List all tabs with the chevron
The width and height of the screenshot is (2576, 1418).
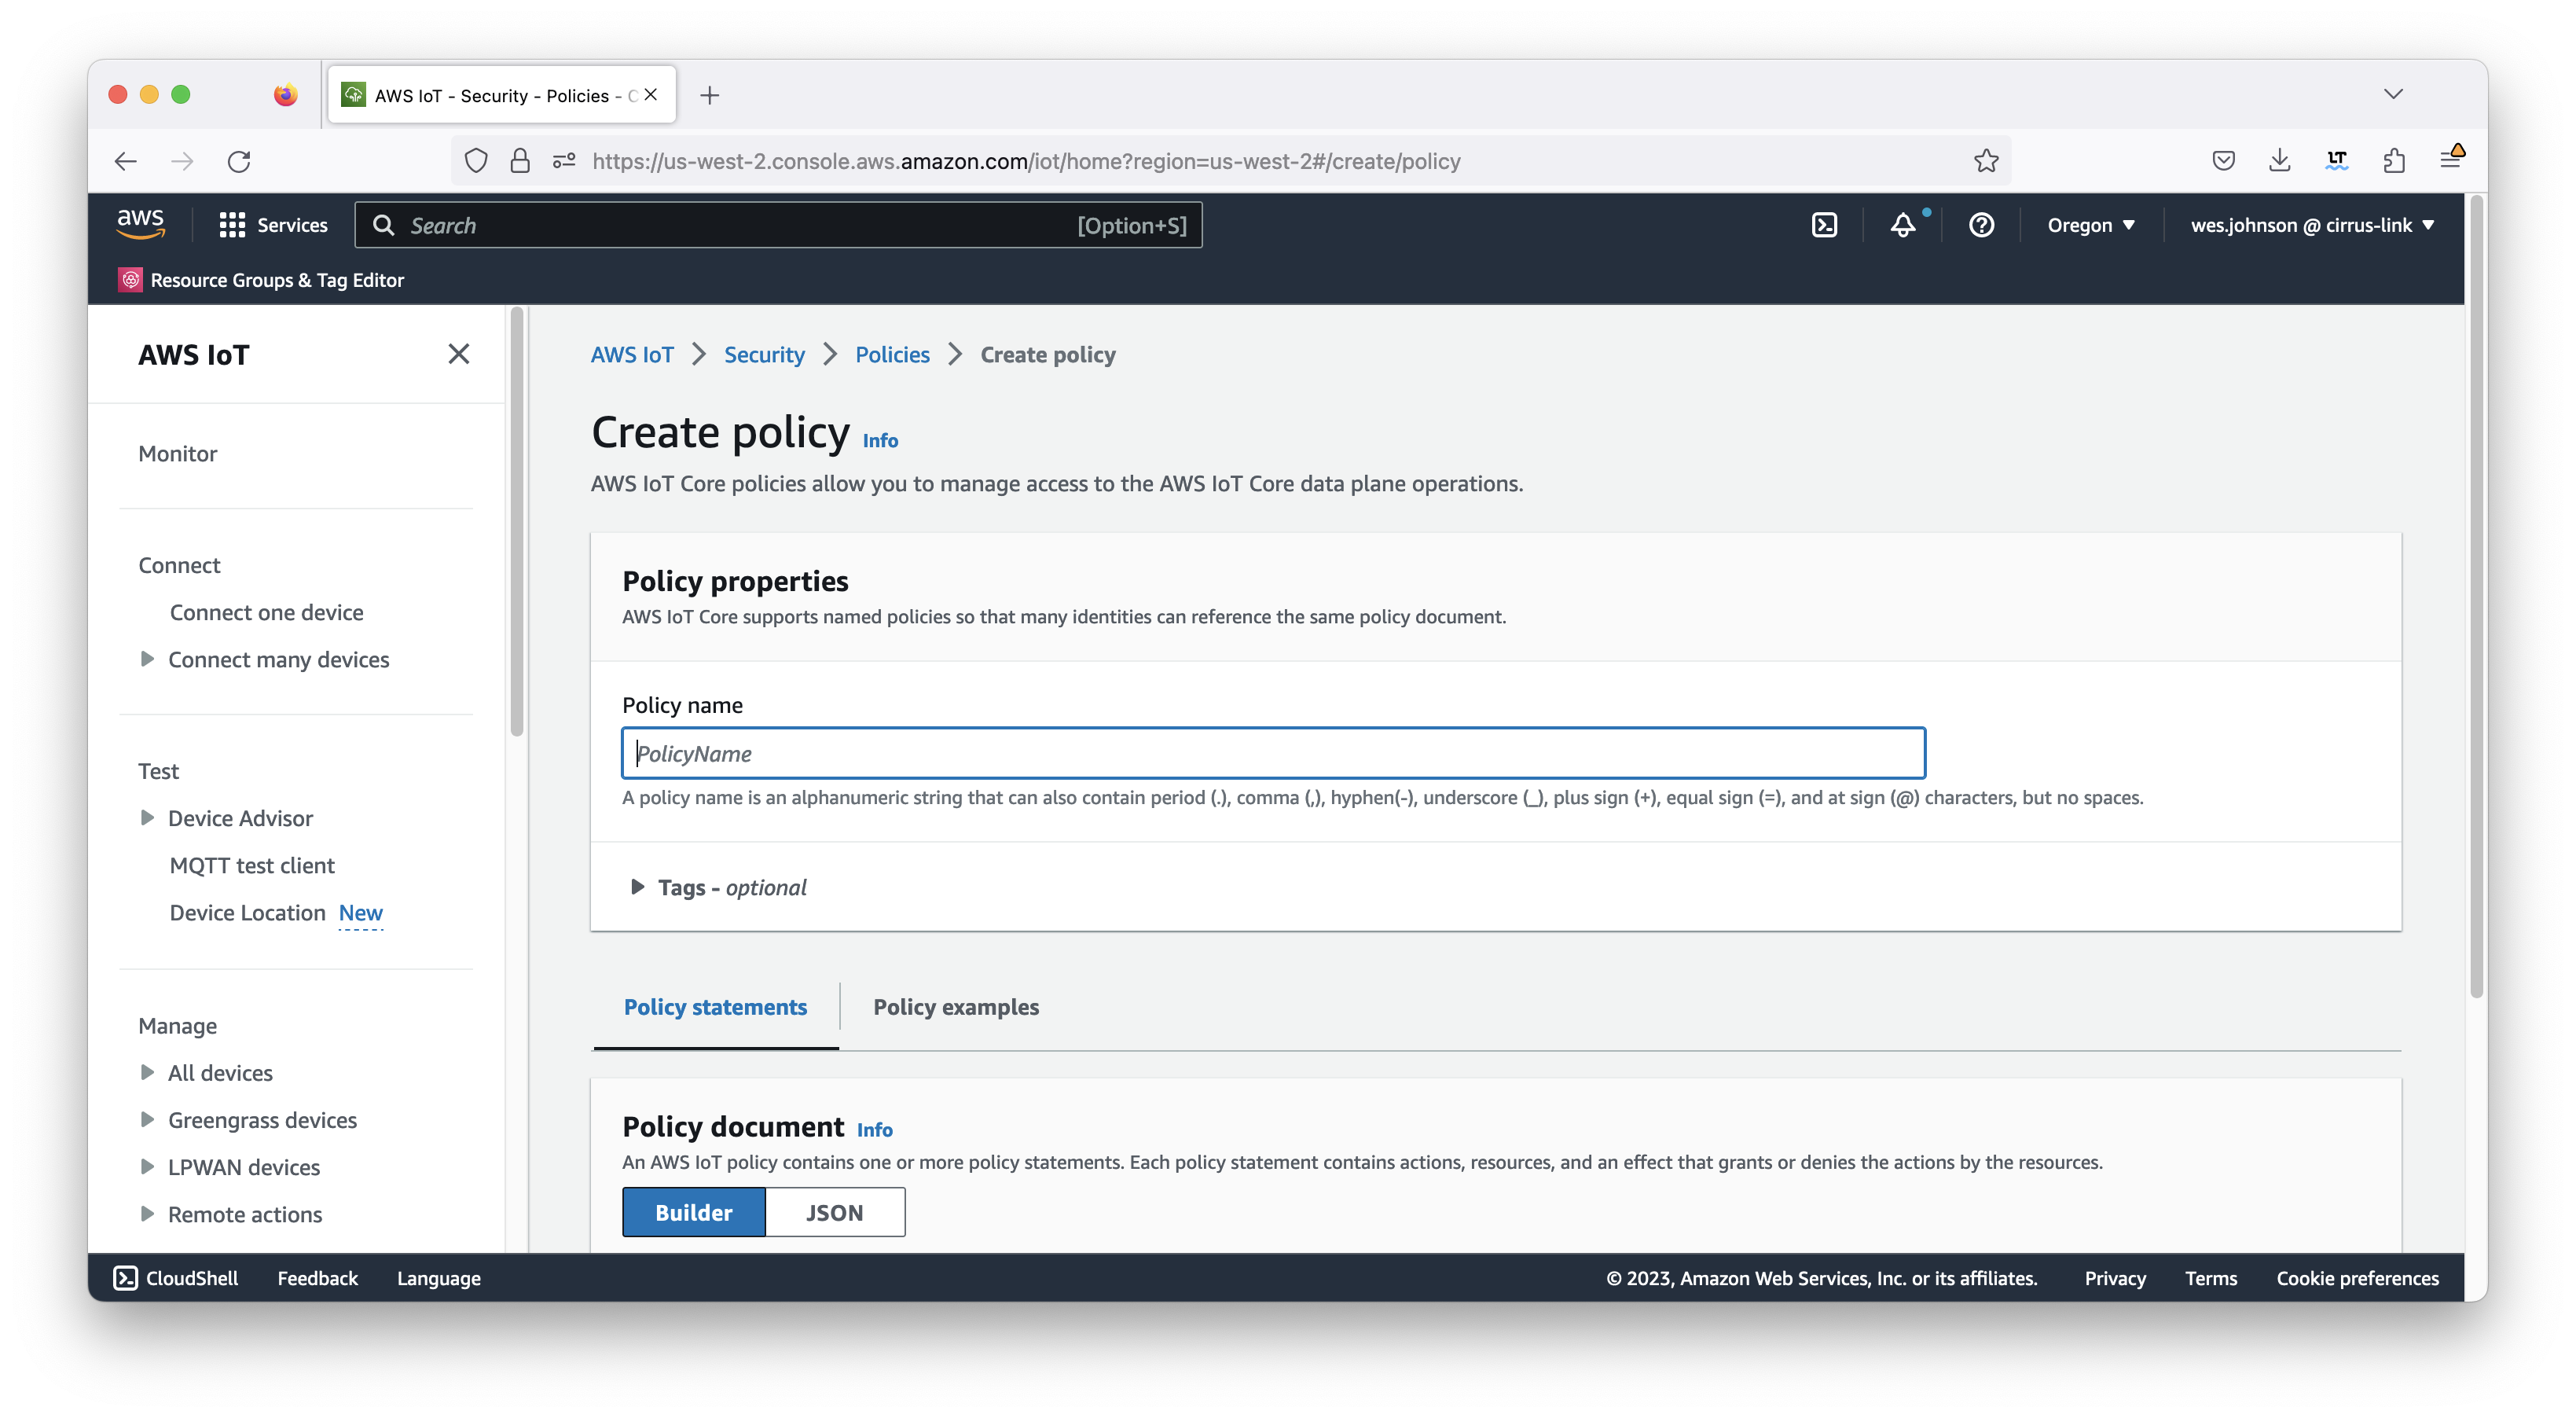point(2393,94)
